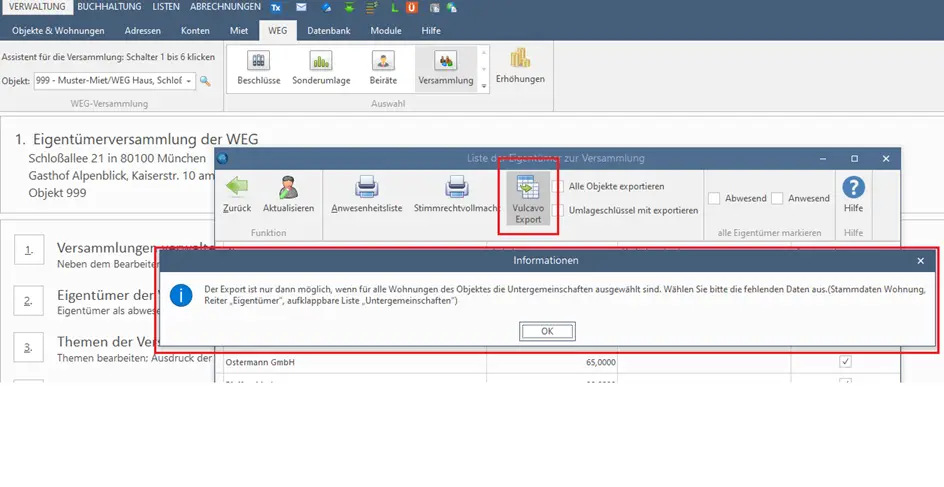Tick Umlageschlüssel mit exportieren
The height and width of the screenshot is (487, 944).
click(558, 211)
